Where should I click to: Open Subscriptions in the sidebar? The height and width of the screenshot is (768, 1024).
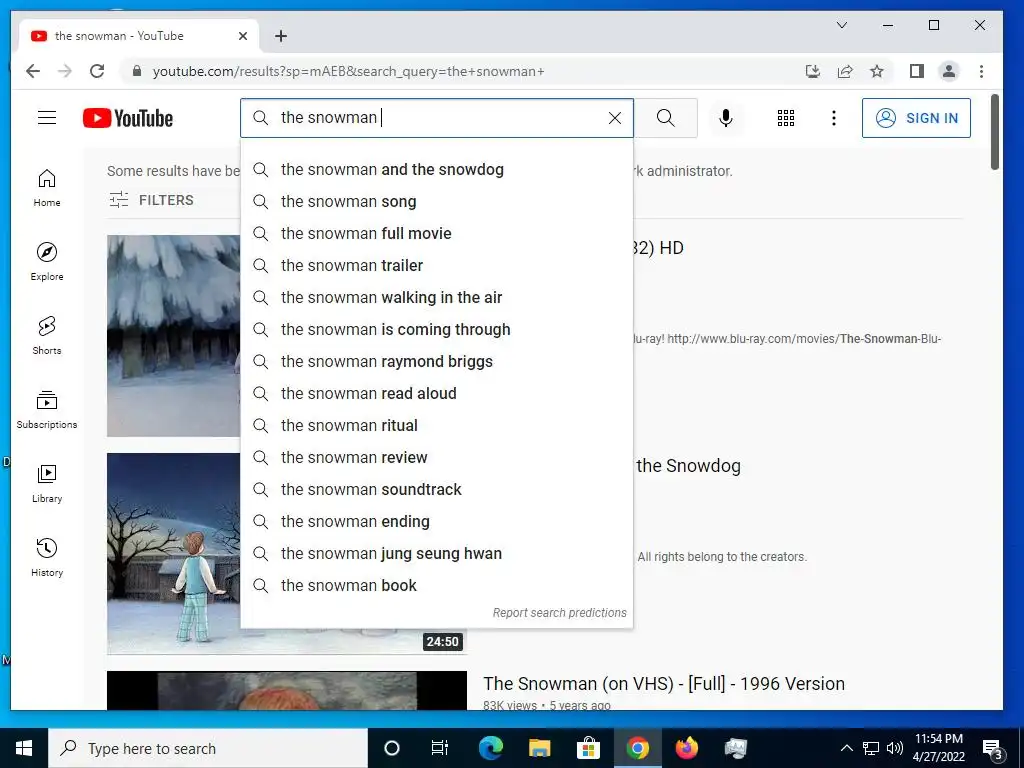[47, 409]
